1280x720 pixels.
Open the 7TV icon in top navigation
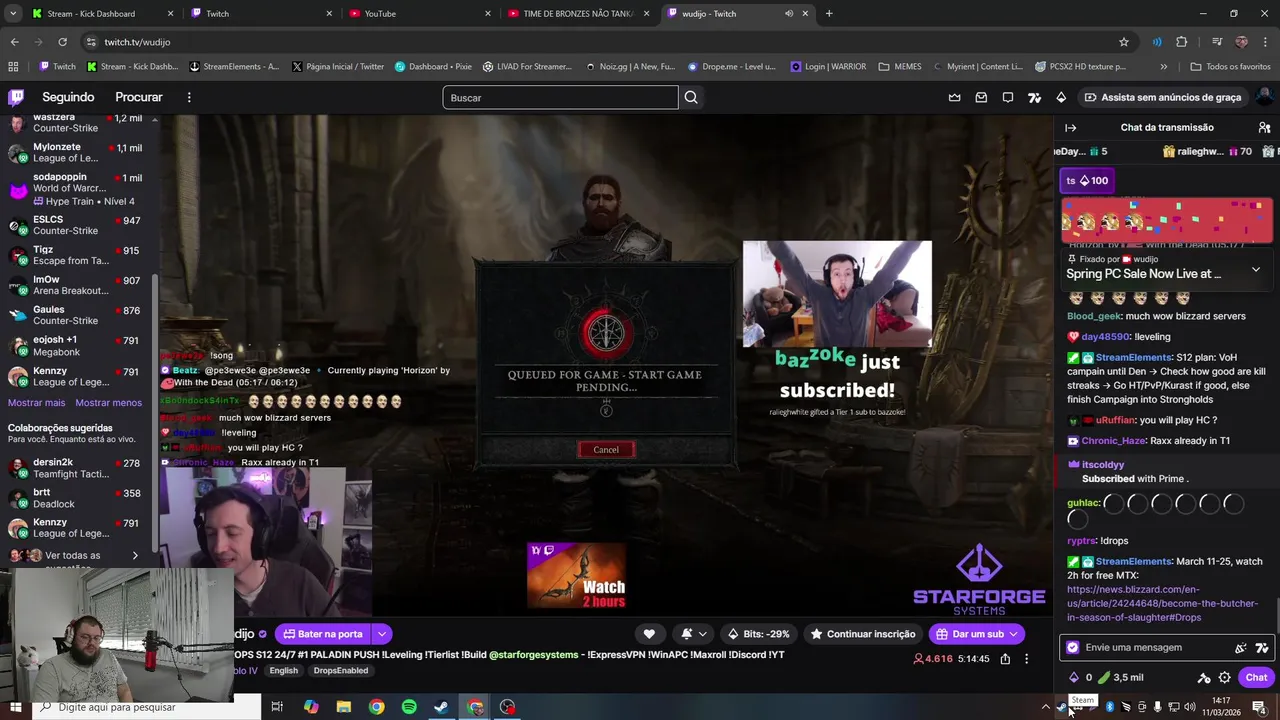point(1034,97)
